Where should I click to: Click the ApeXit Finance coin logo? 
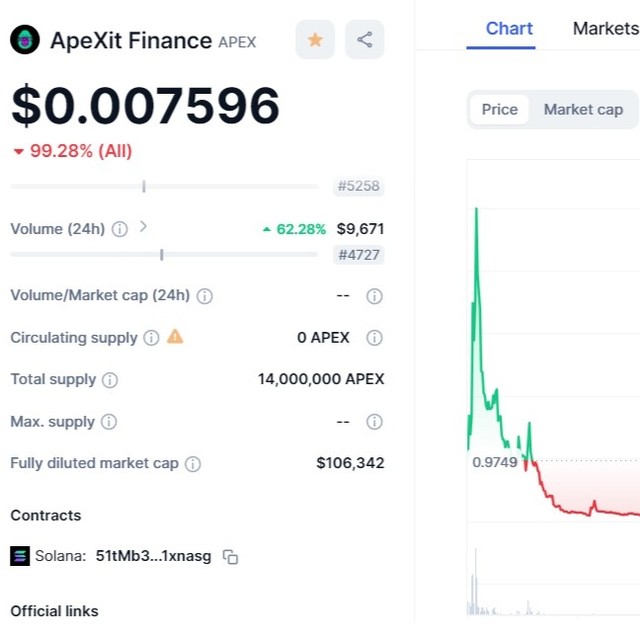pyautogui.click(x=25, y=40)
